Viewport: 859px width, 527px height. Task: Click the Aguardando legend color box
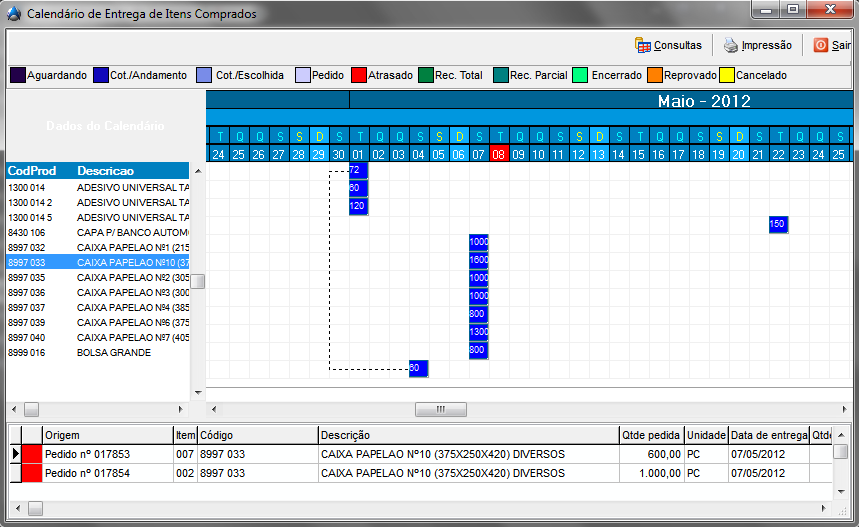(17, 75)
